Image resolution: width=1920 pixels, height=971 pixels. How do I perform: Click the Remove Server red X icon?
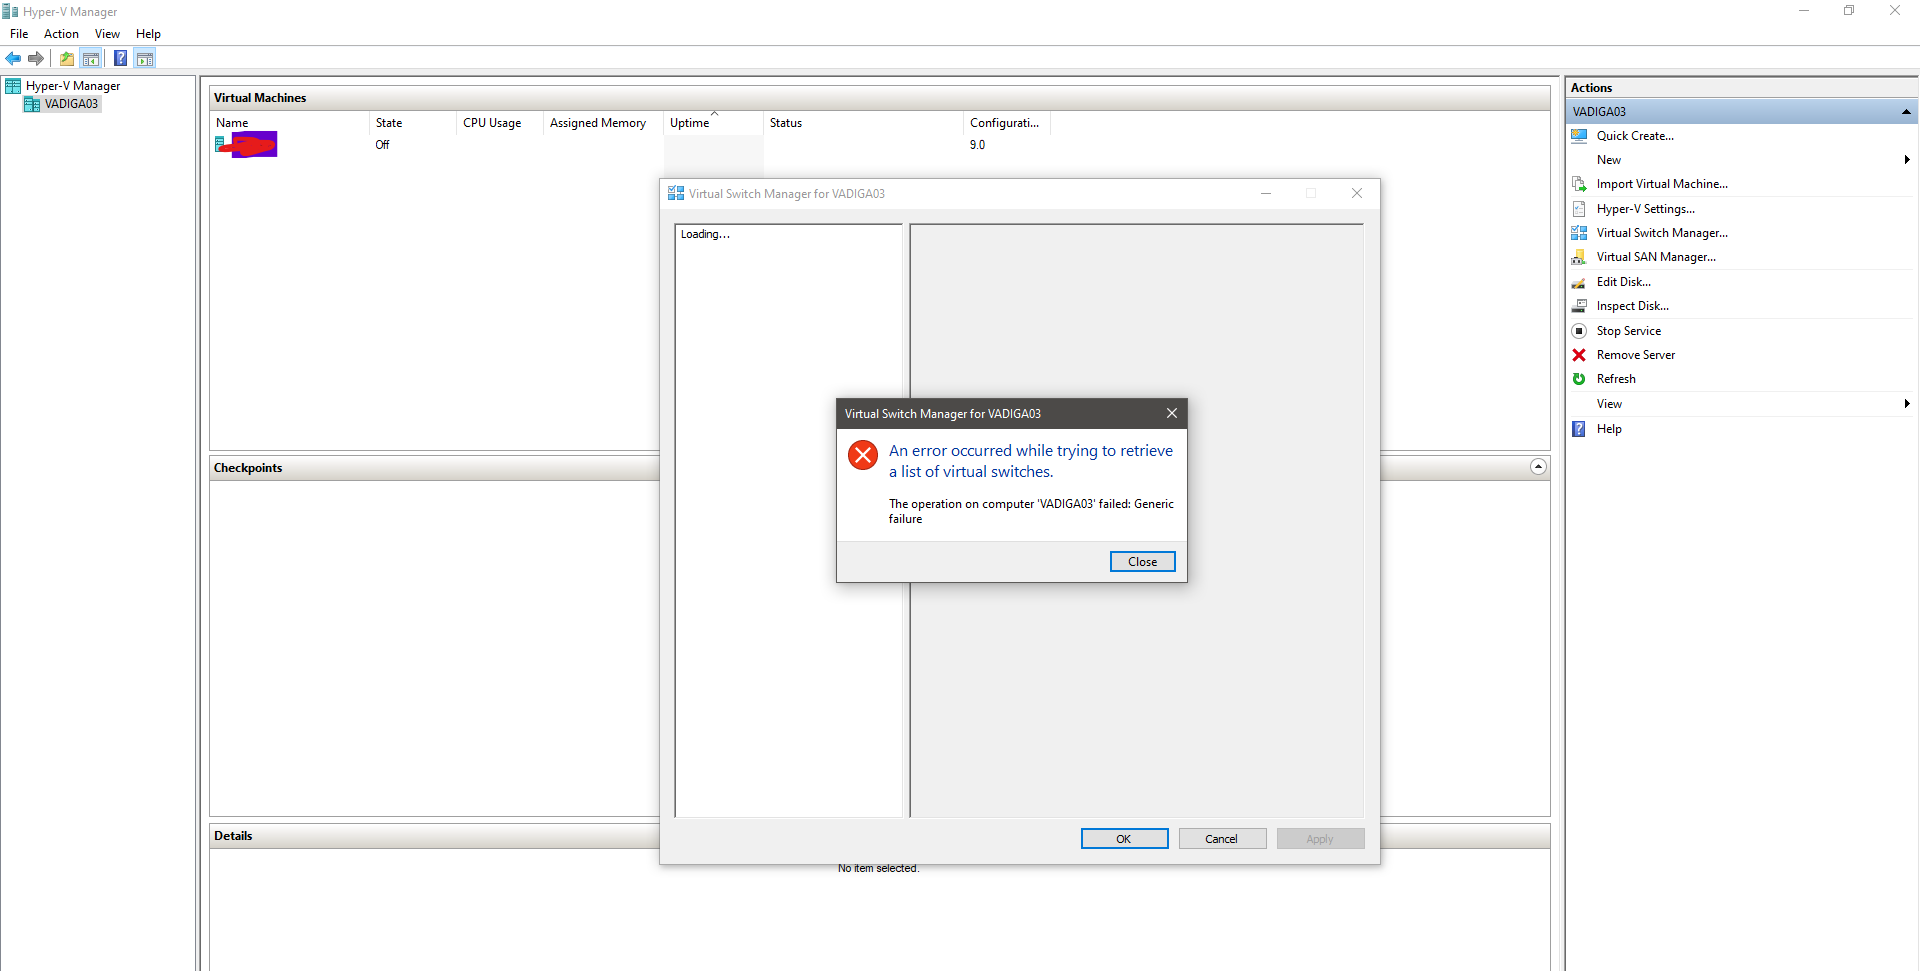coord(1579,355)
